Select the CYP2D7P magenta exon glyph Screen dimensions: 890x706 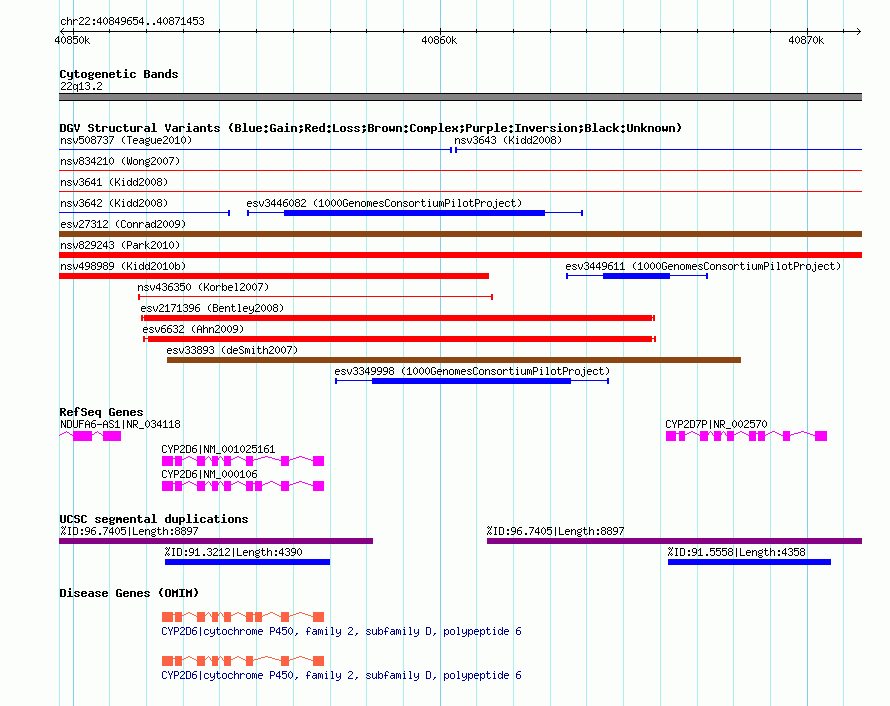pyautogui.click(x=746, y=436)
